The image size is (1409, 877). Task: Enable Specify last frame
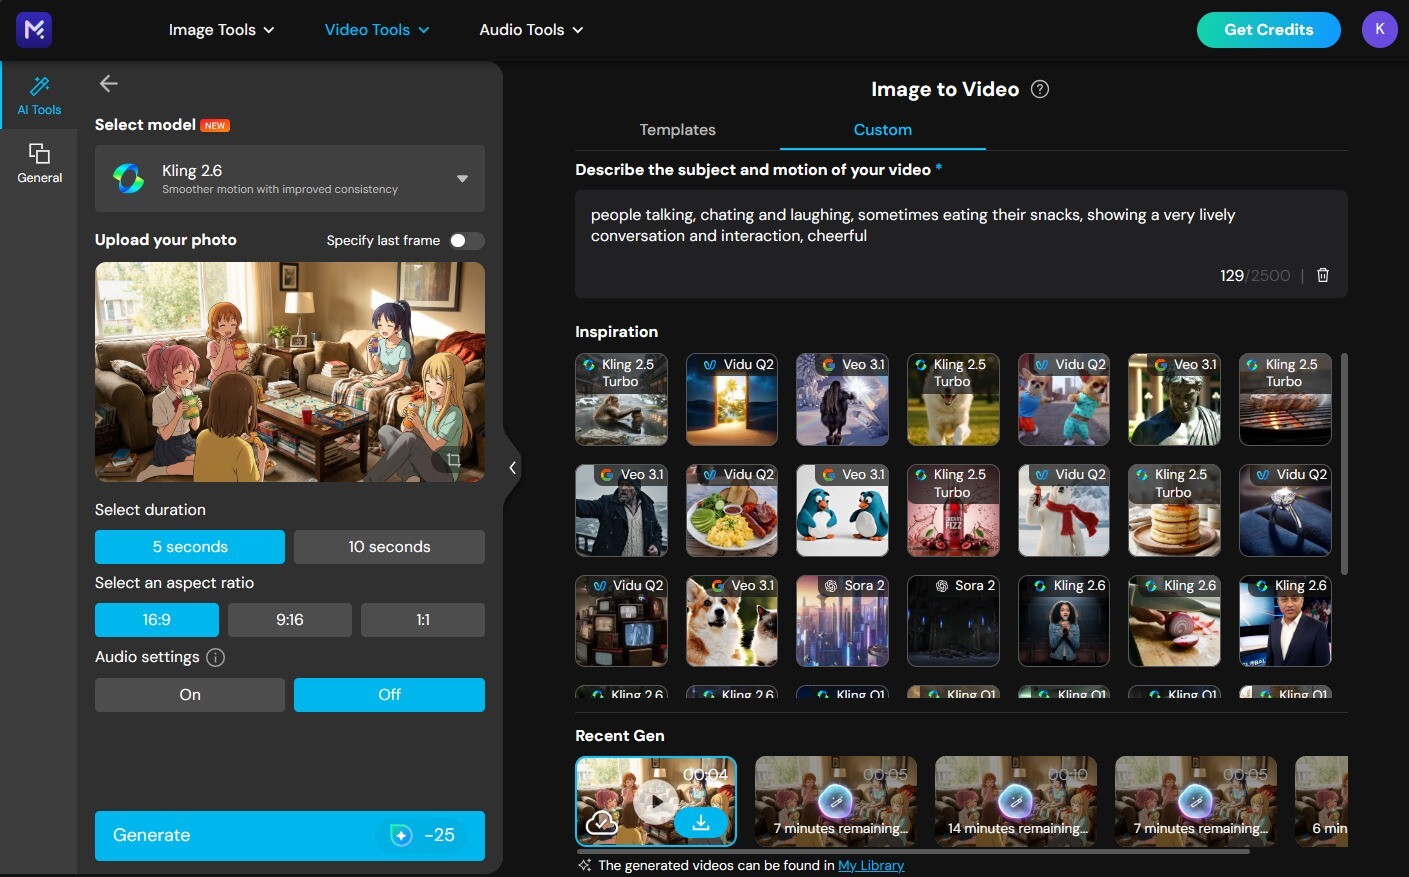click(465, 241)
